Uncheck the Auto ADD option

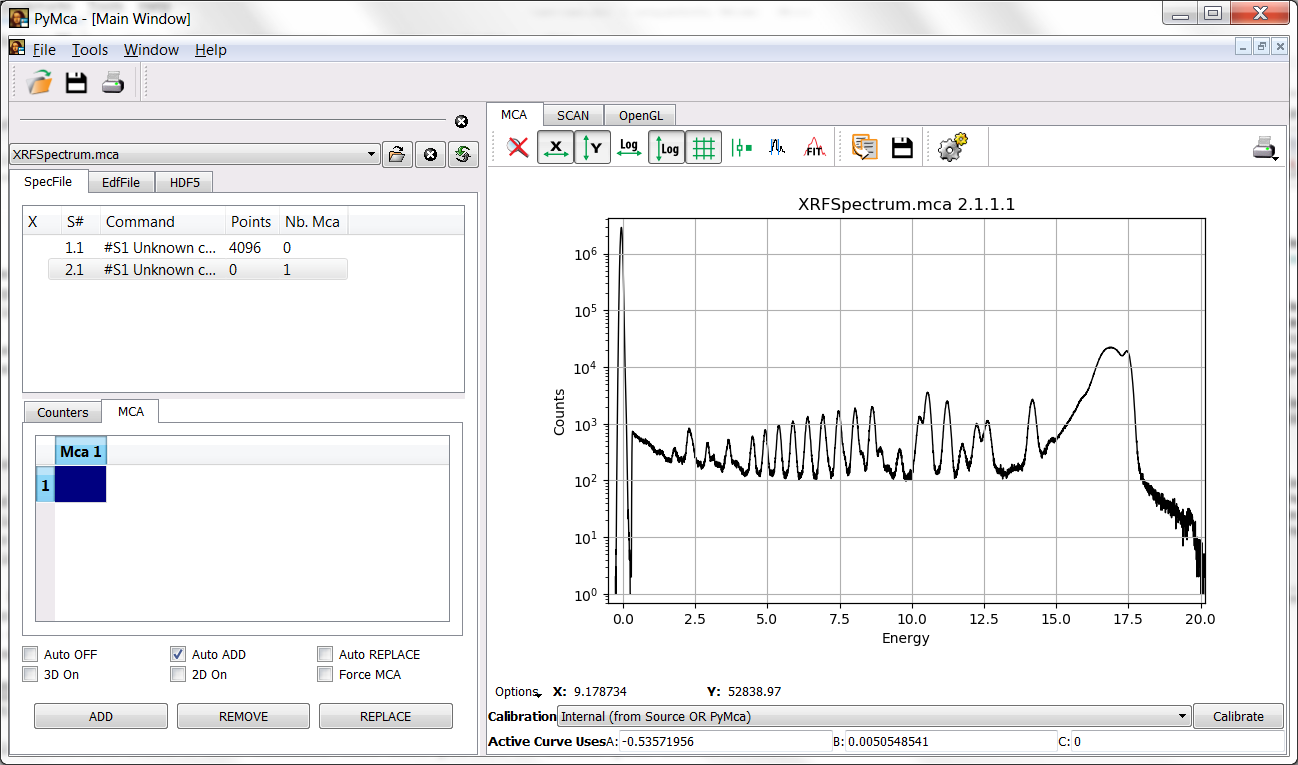point(177,654)
